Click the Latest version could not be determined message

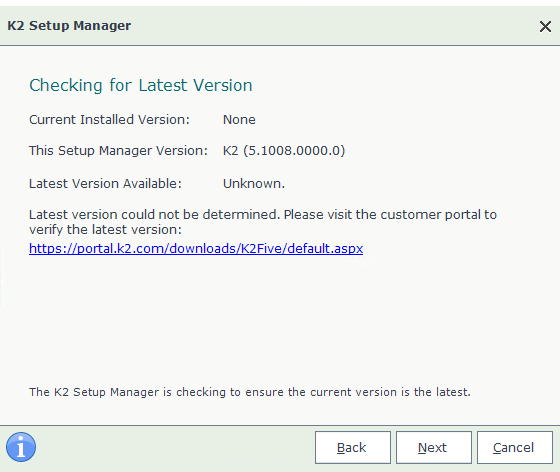(263, 215)
